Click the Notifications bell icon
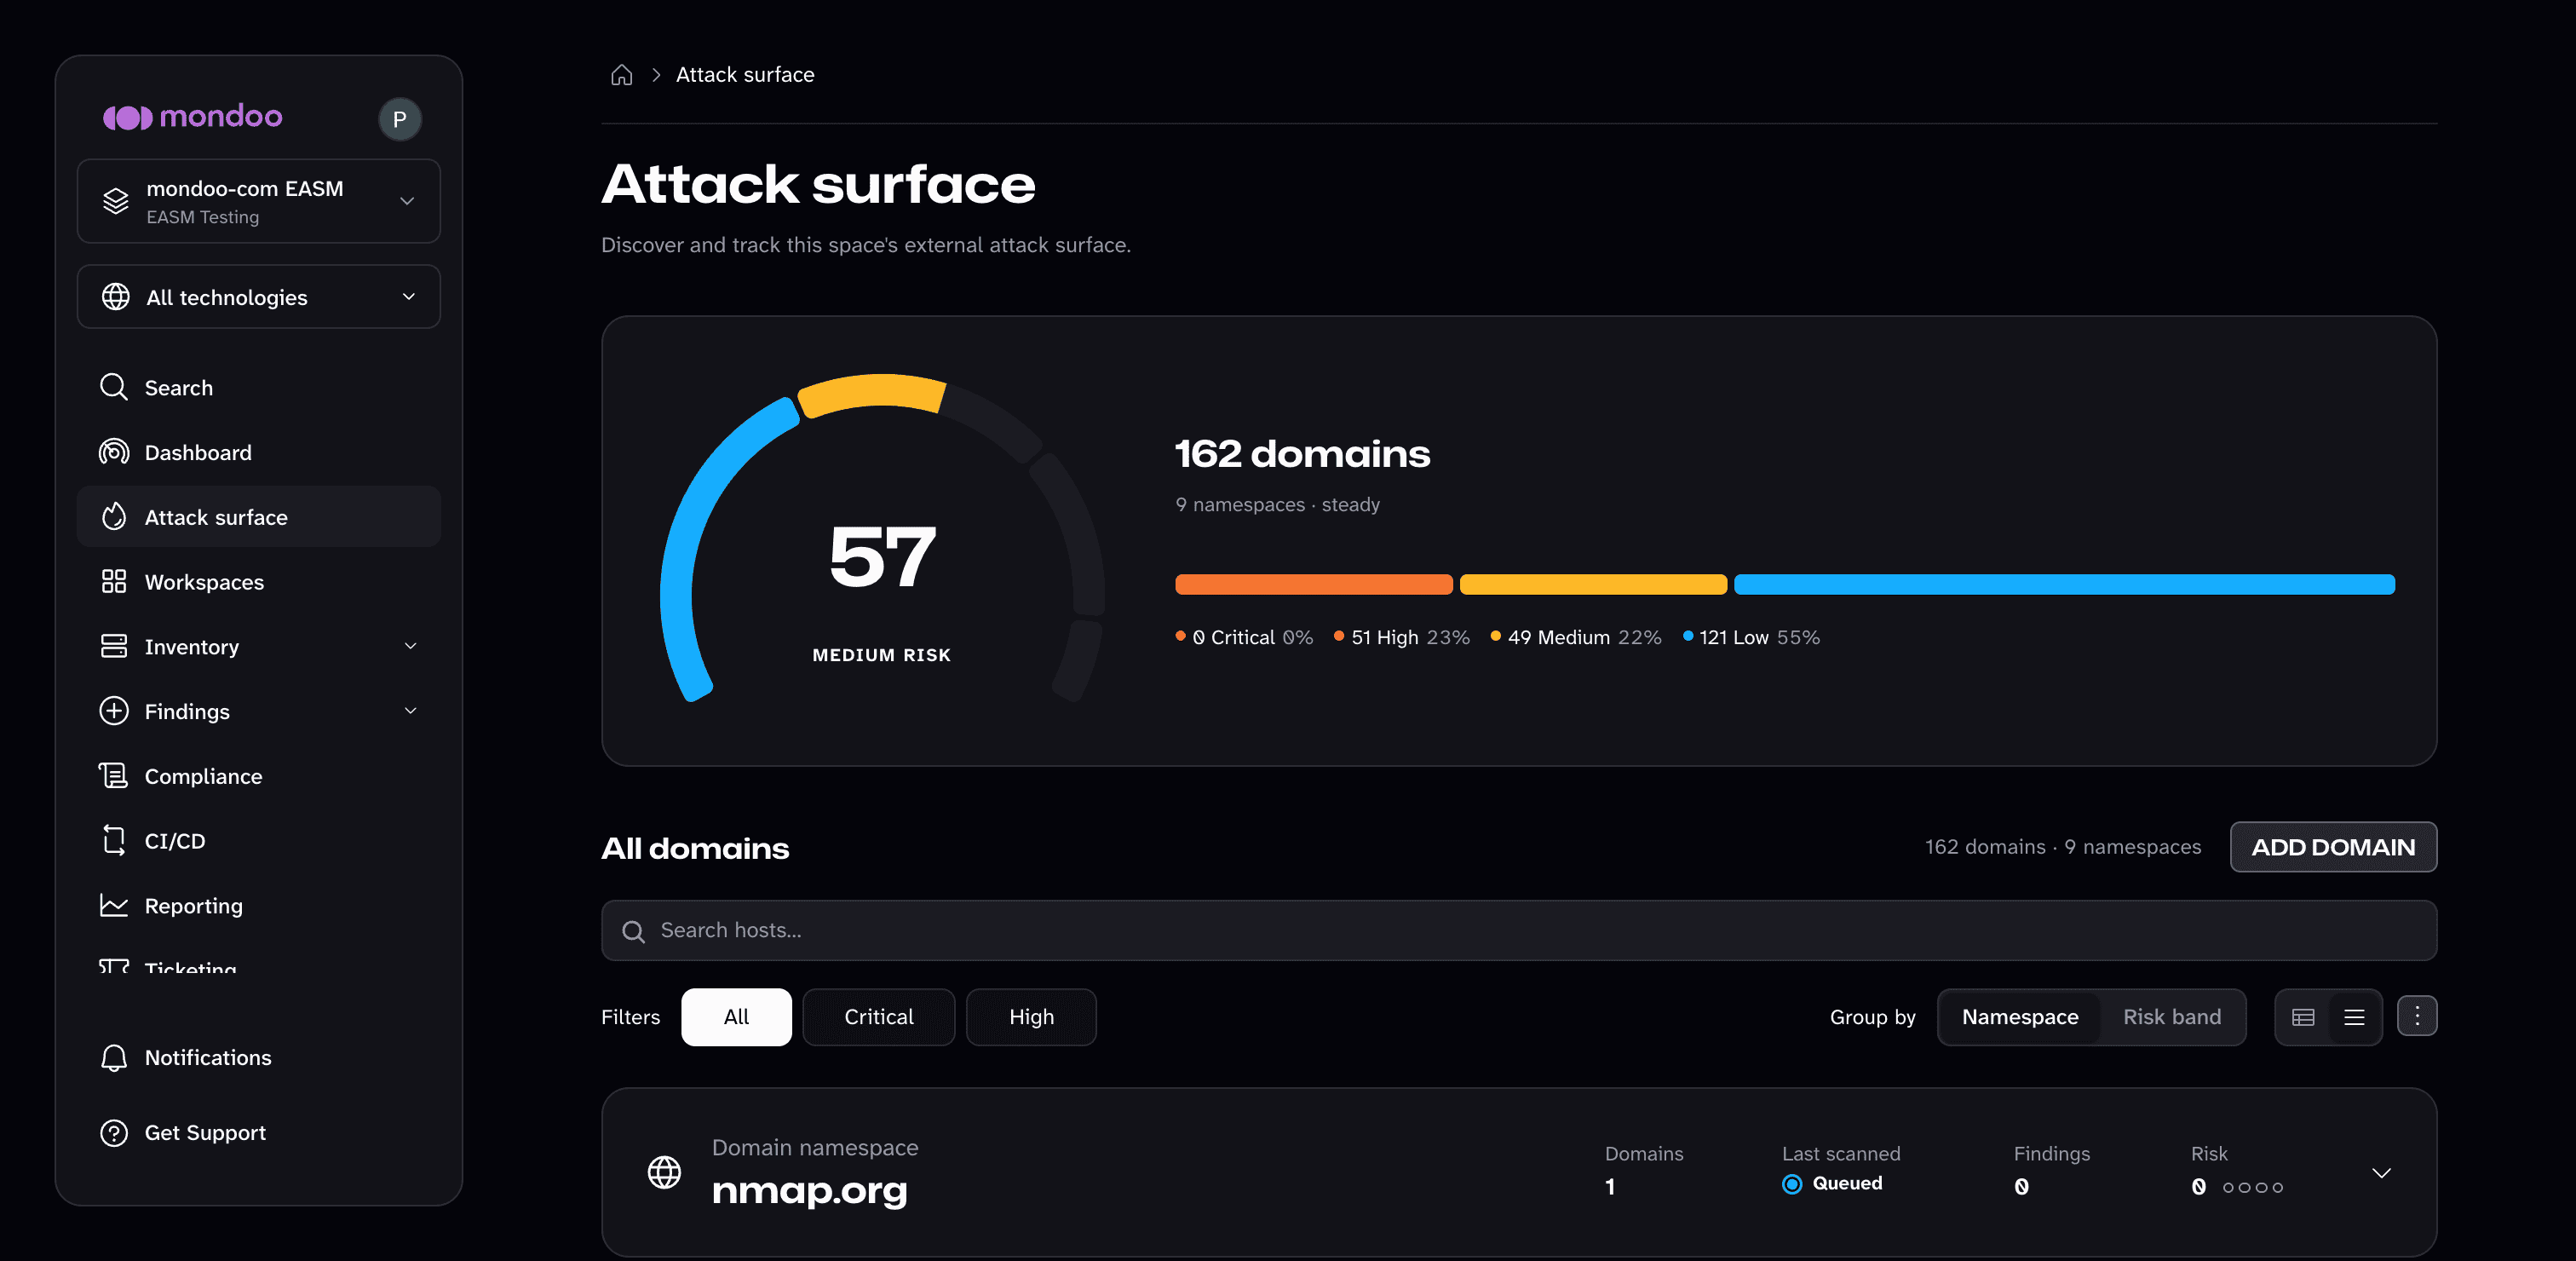The width and height of the screenshot is (2576, 1261). pos(114,1058)
